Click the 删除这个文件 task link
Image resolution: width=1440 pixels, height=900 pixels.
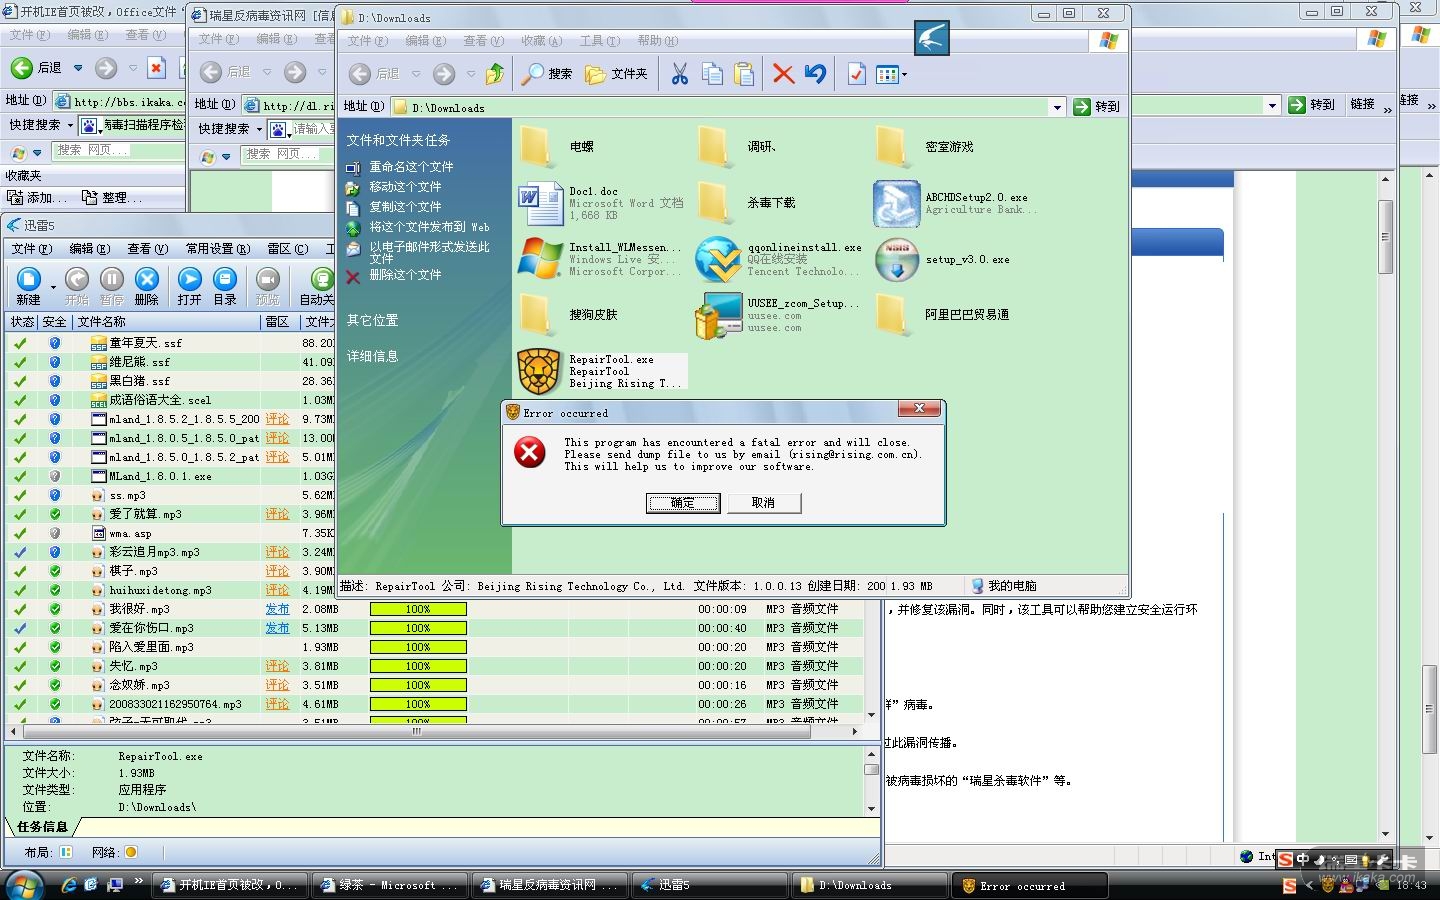[x=405, y=275]
